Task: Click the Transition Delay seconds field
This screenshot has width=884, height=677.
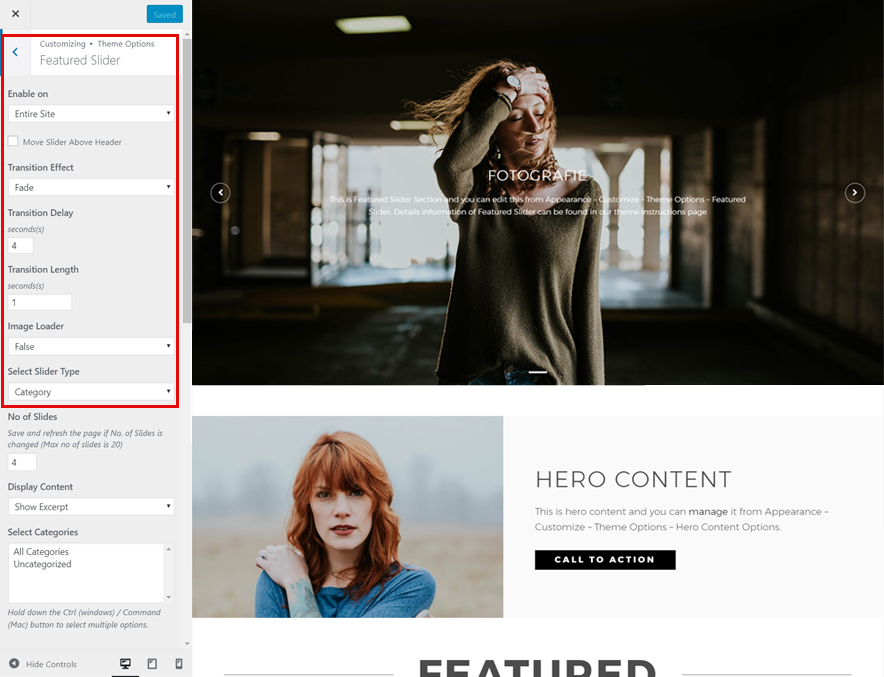Action: pos(21,246)
